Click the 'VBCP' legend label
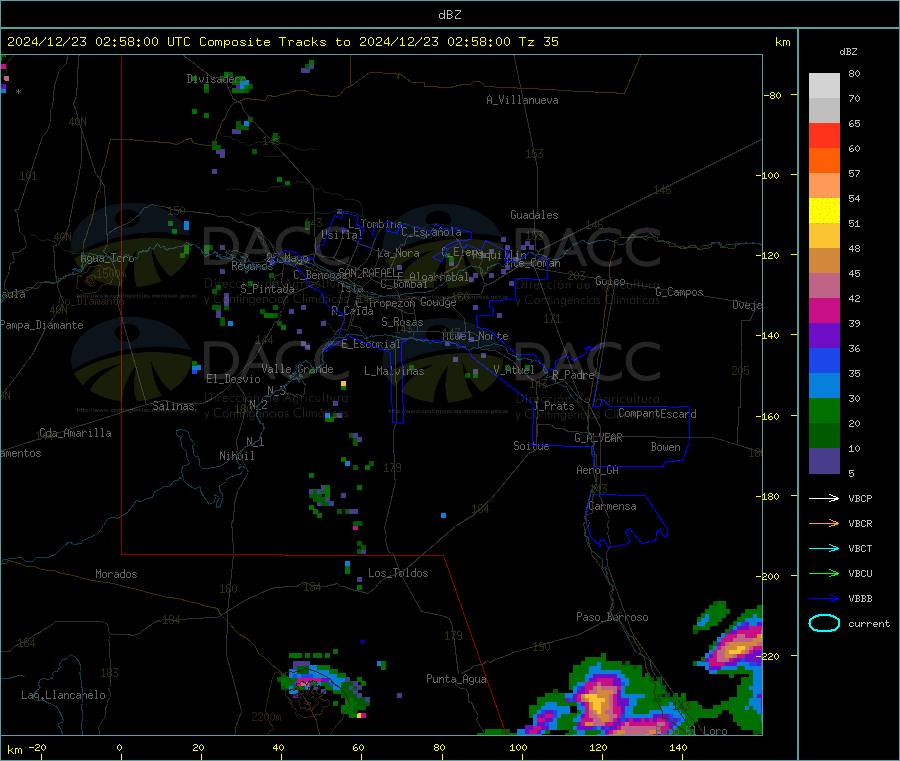 860,499
